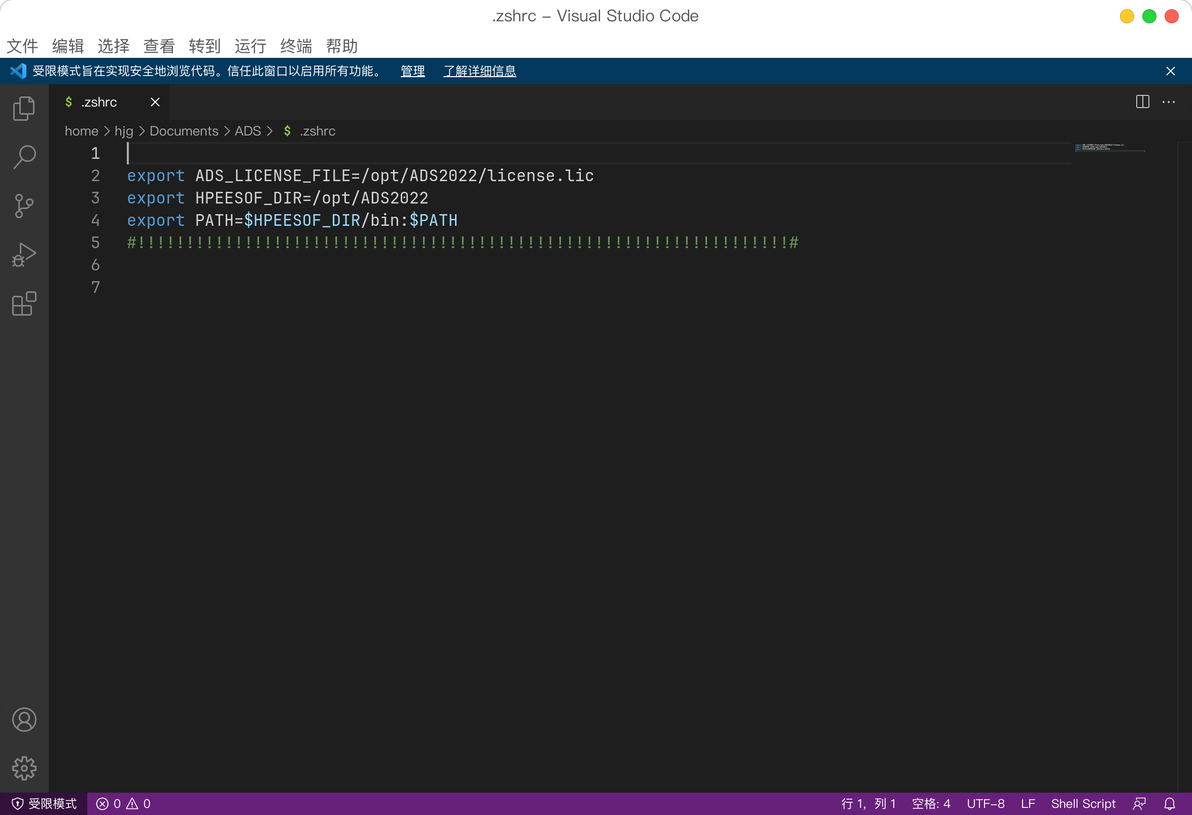The image size is (1192, 815).
Task: Open the errors and warnings indicator
Action: [x=123, y=804]
